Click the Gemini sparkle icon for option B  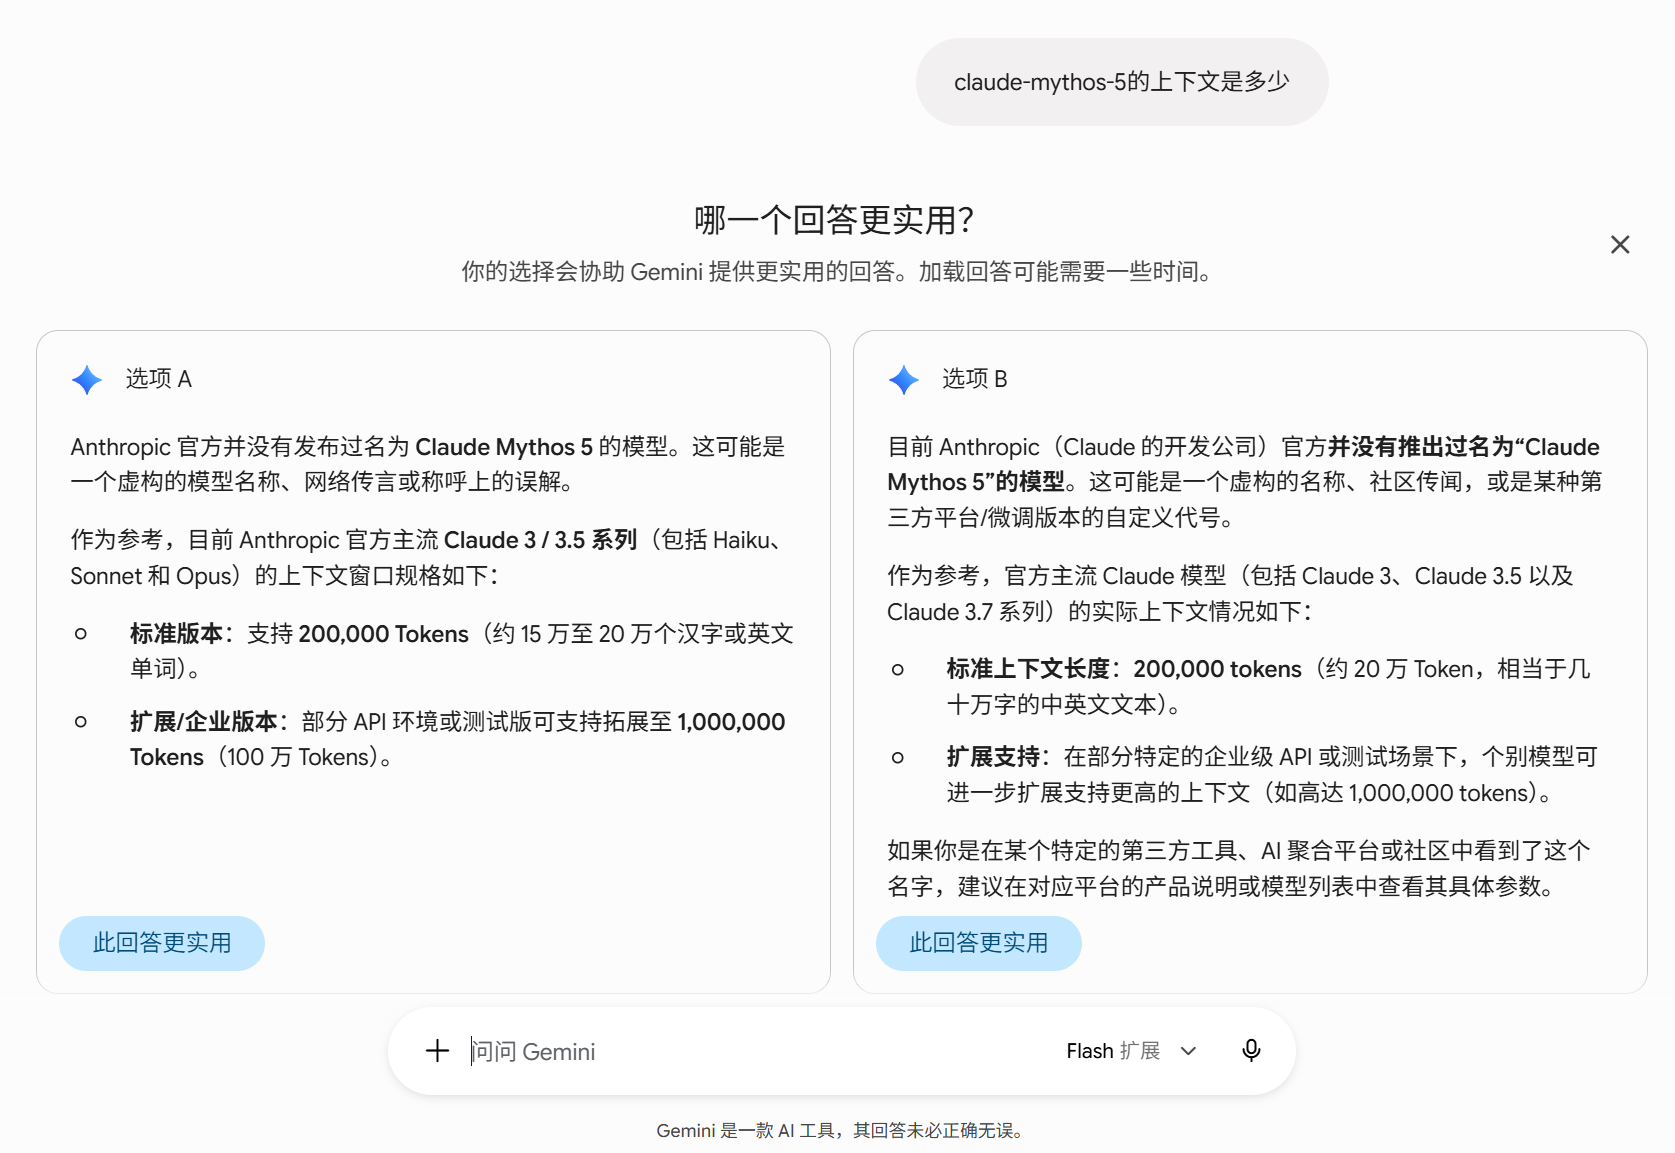point(904,380)
